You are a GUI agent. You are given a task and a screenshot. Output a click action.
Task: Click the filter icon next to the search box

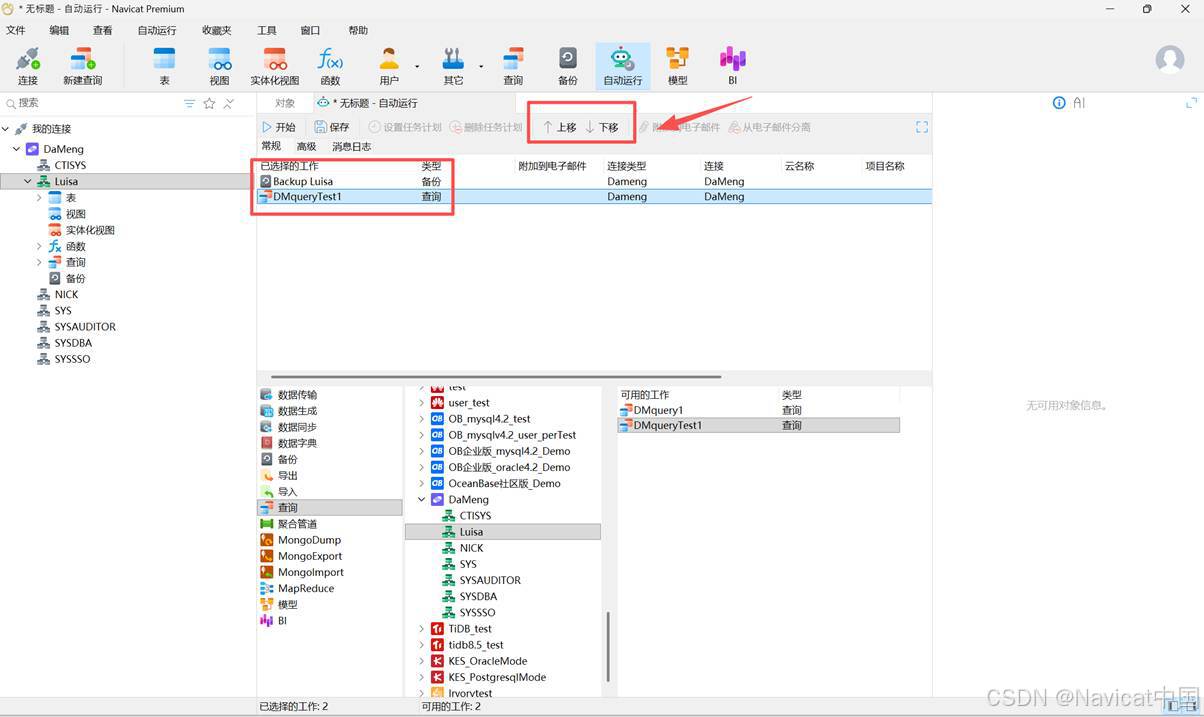pos(190,103)
